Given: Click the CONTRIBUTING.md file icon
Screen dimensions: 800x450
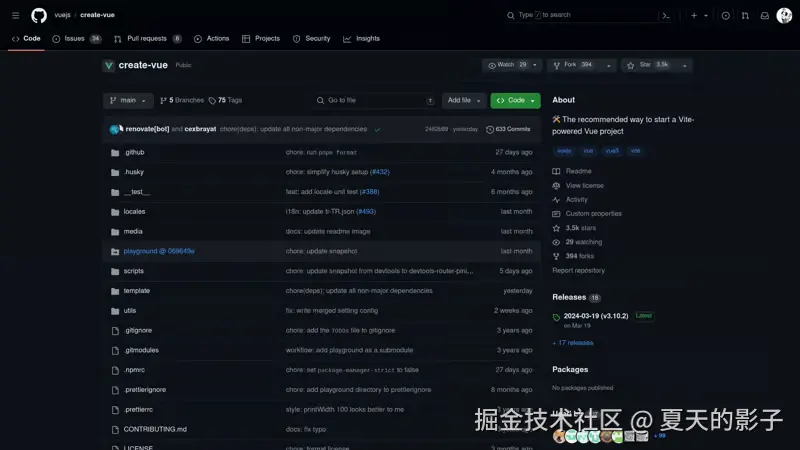Looking at the screenshot, I should pos(115,430).
